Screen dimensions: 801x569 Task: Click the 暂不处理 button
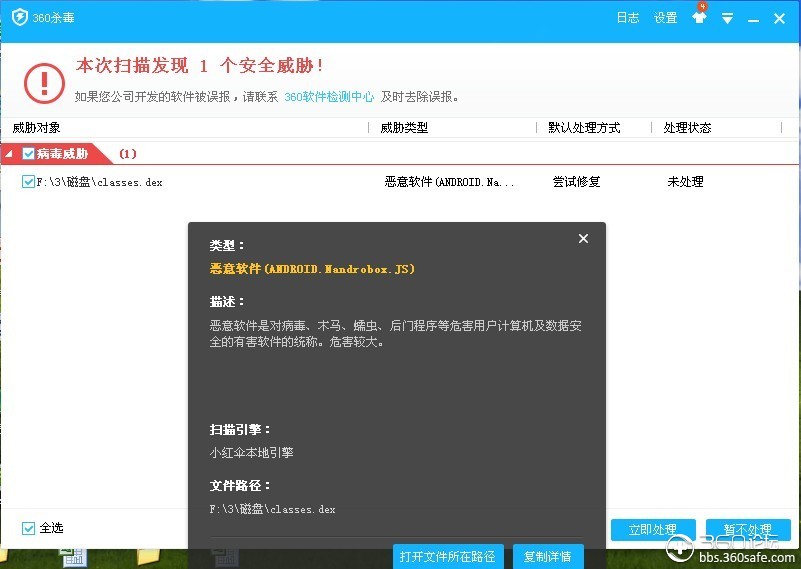[748, 530]
